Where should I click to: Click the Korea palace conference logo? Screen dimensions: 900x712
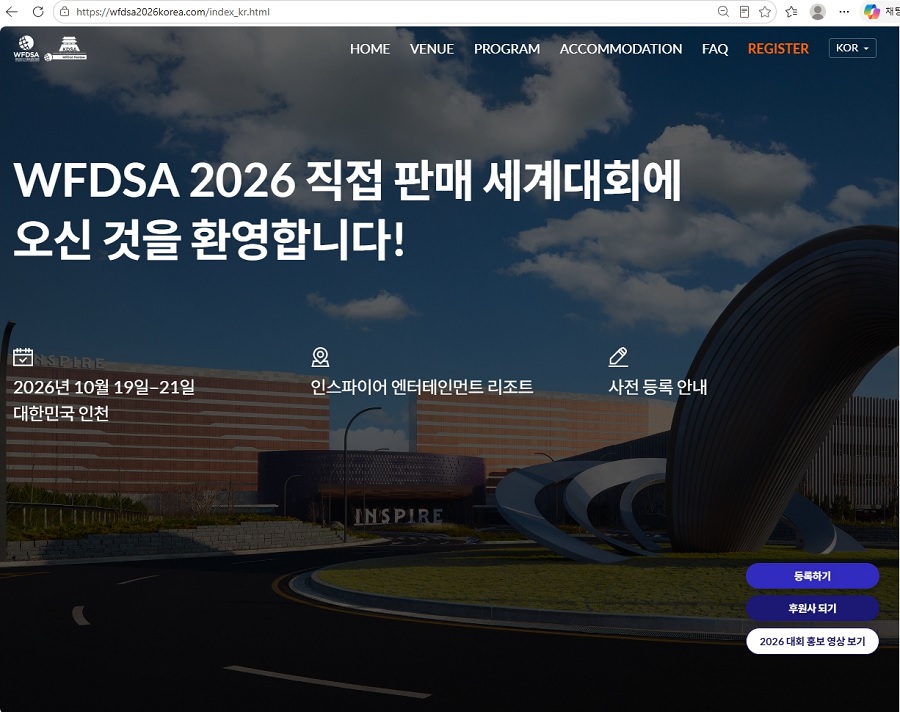tap(66, 48)
